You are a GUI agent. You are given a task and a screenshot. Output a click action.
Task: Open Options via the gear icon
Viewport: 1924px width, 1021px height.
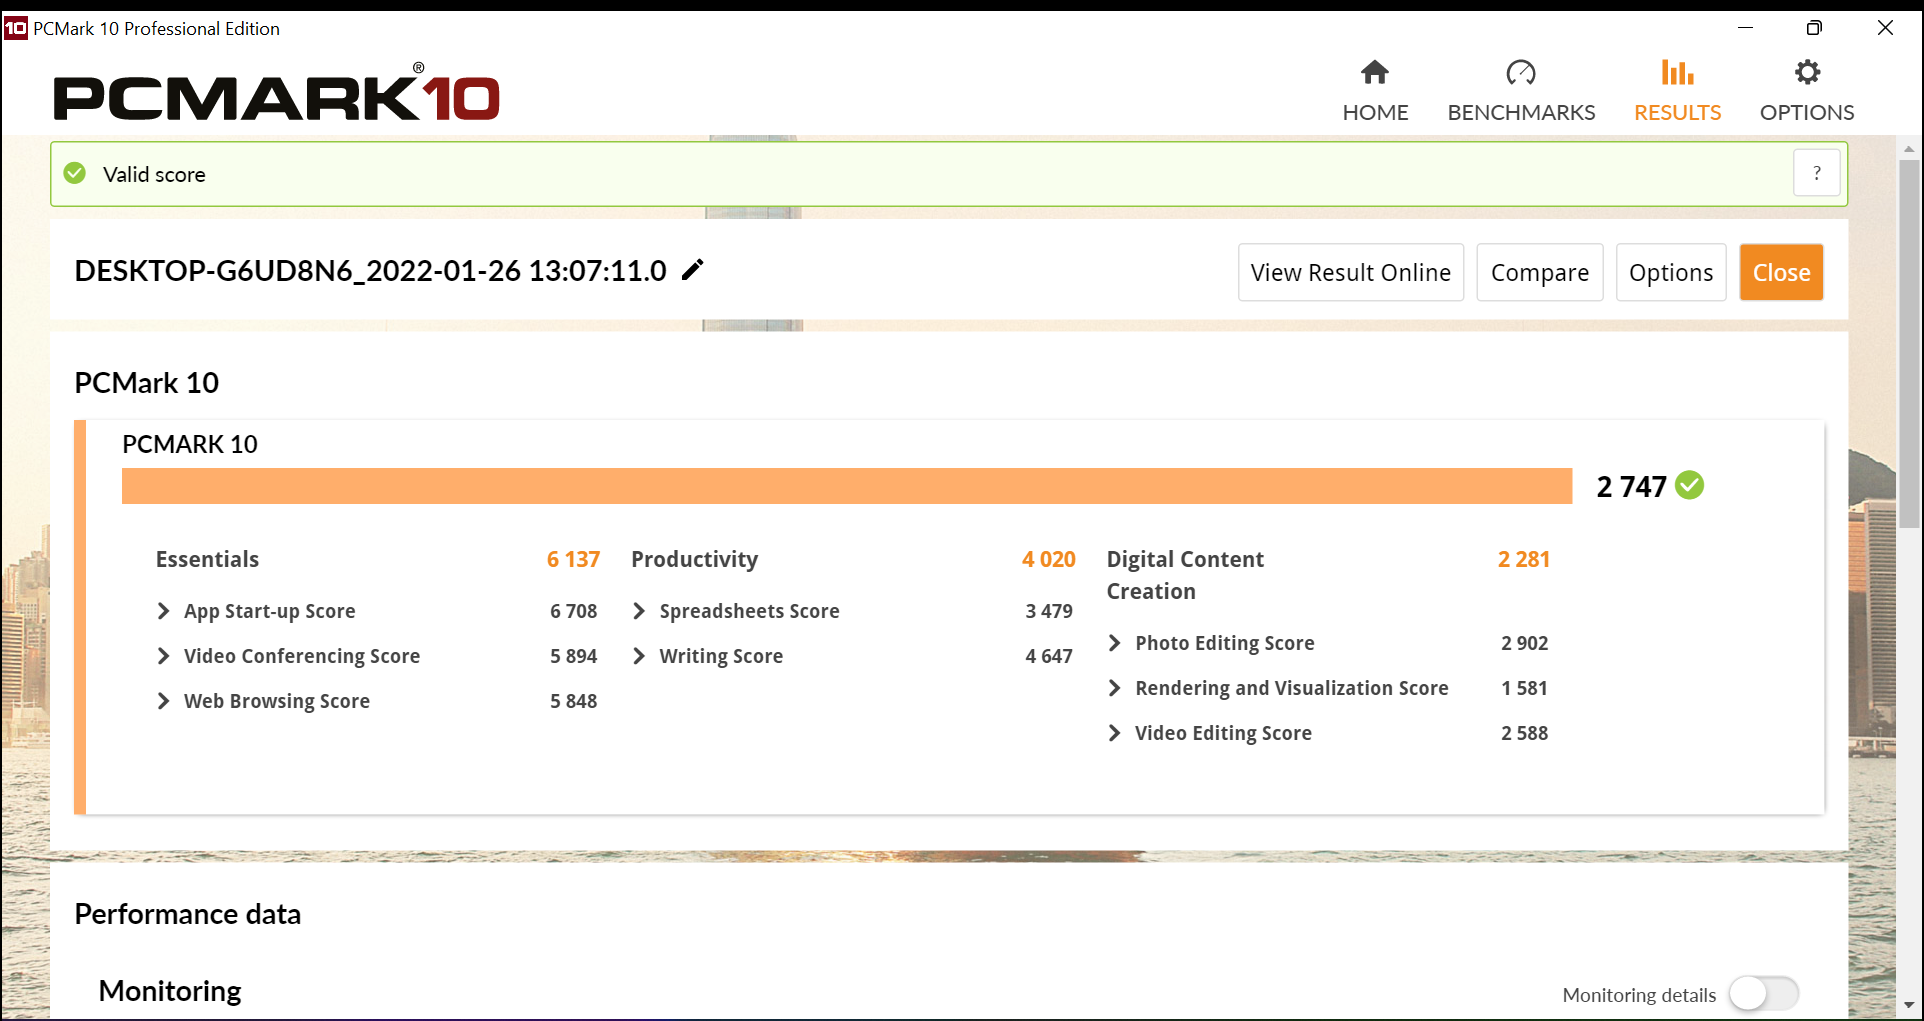click(x=1807, y=72)
